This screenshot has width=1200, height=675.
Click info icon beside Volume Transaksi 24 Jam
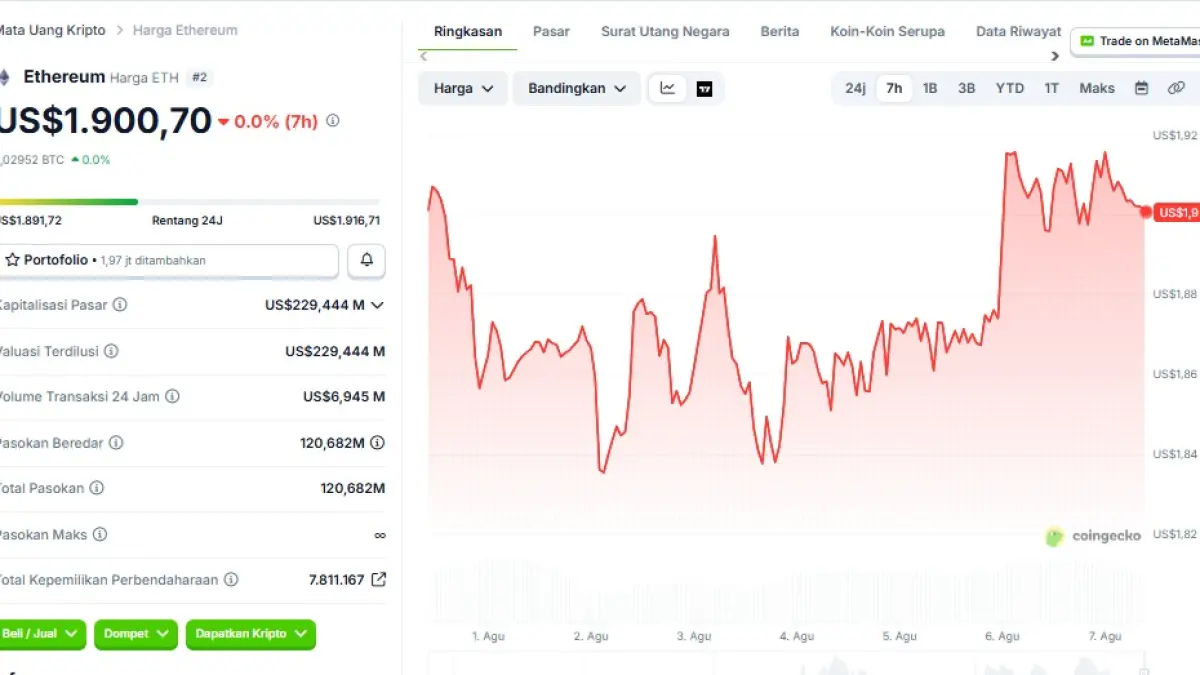[172, 396]
